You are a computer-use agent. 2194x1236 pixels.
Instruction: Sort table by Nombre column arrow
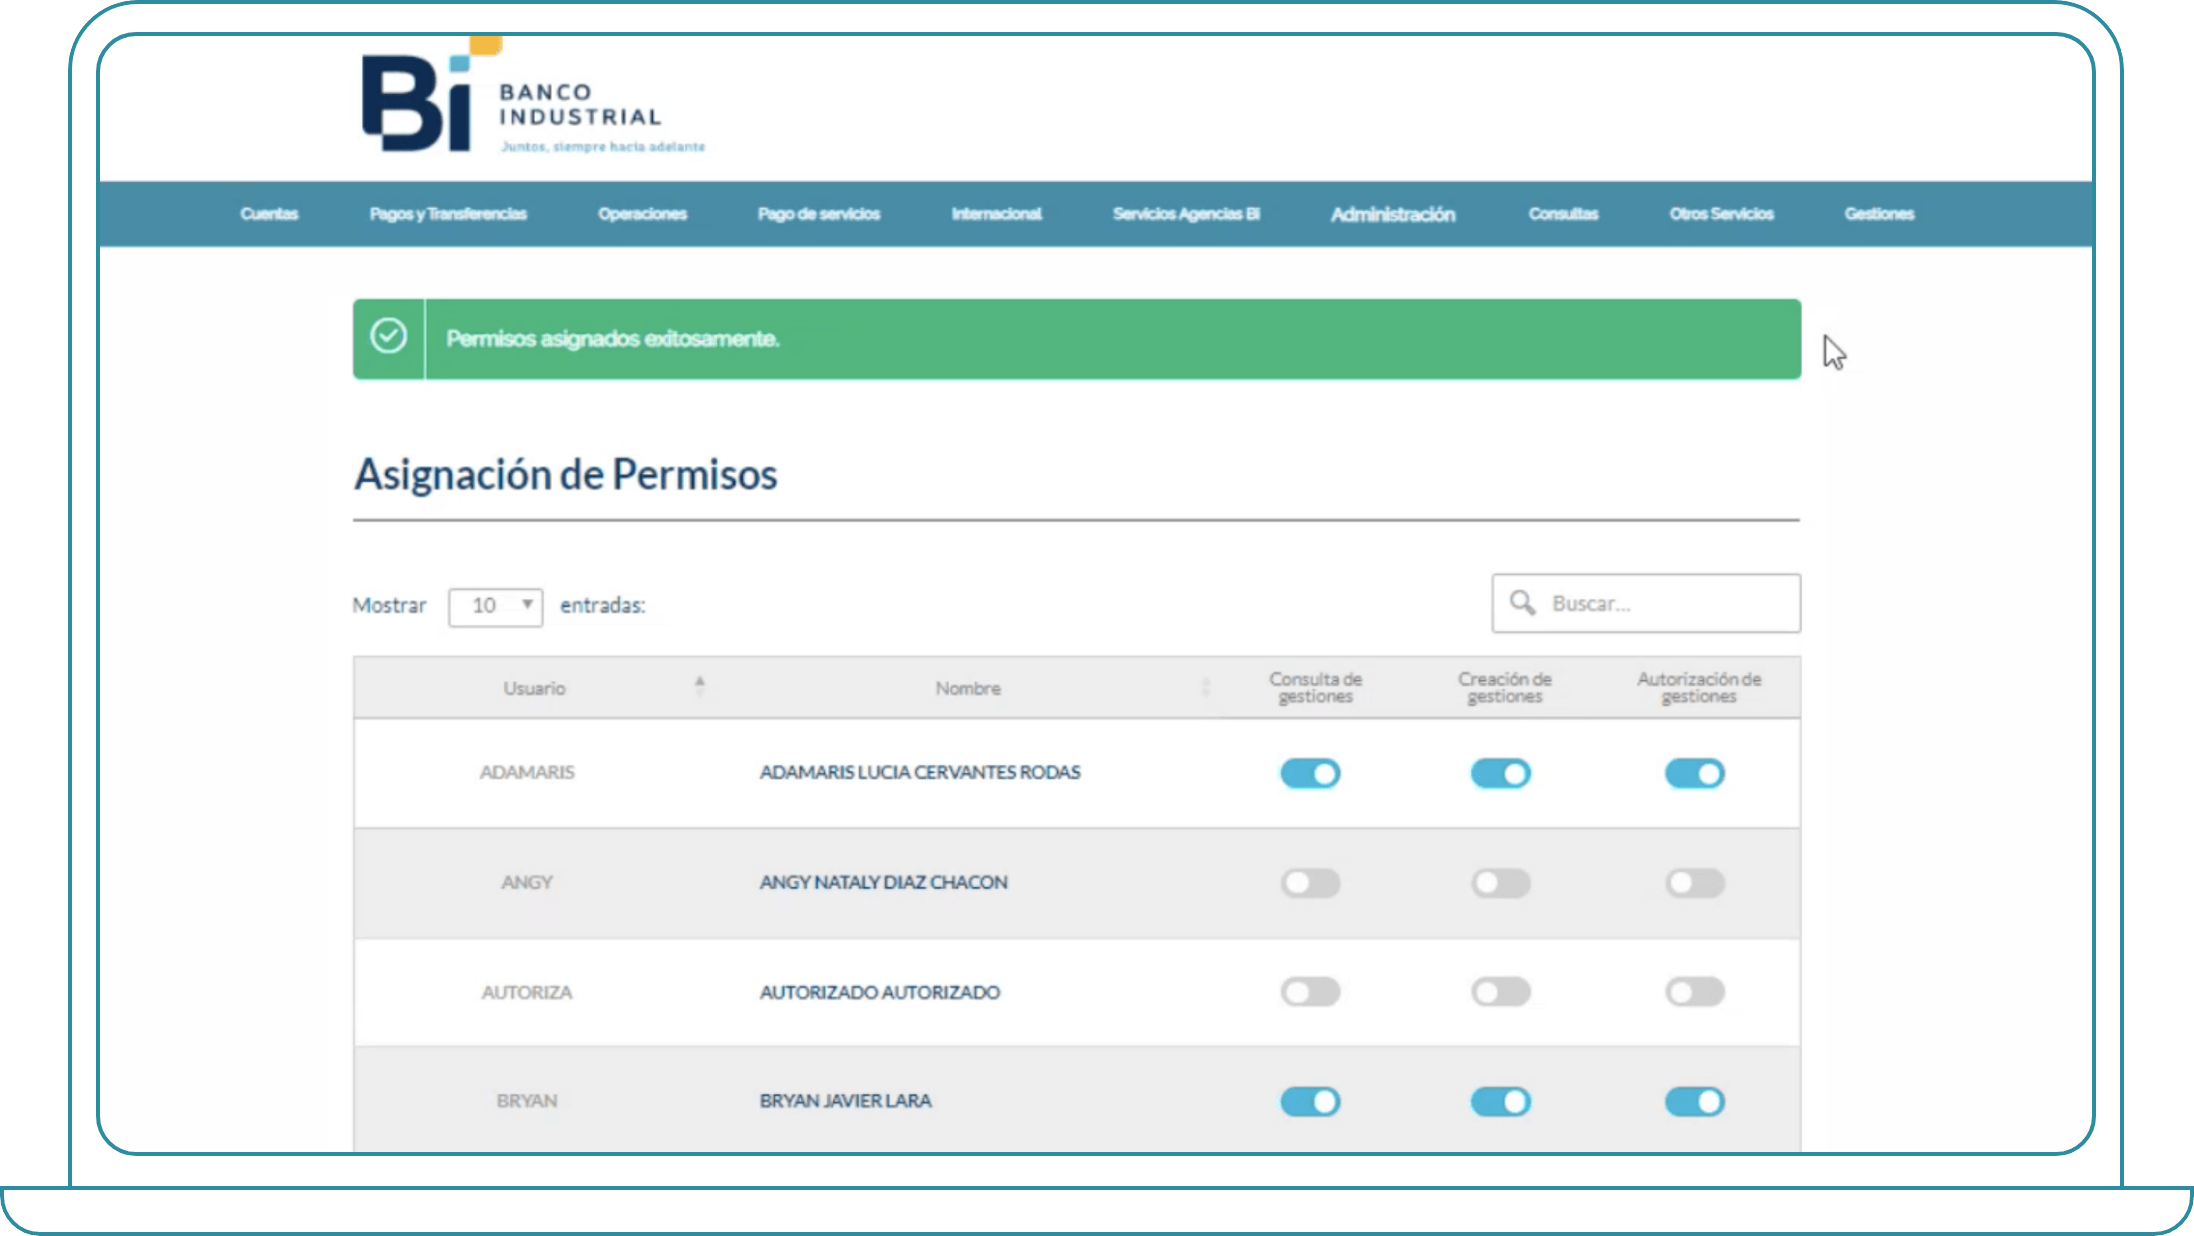pyautogui.click(x=1206, y=686)
